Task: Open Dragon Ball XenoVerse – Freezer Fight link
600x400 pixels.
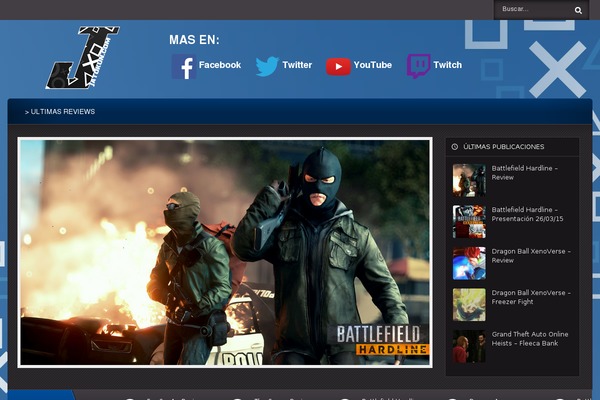Action: [531, 297]
